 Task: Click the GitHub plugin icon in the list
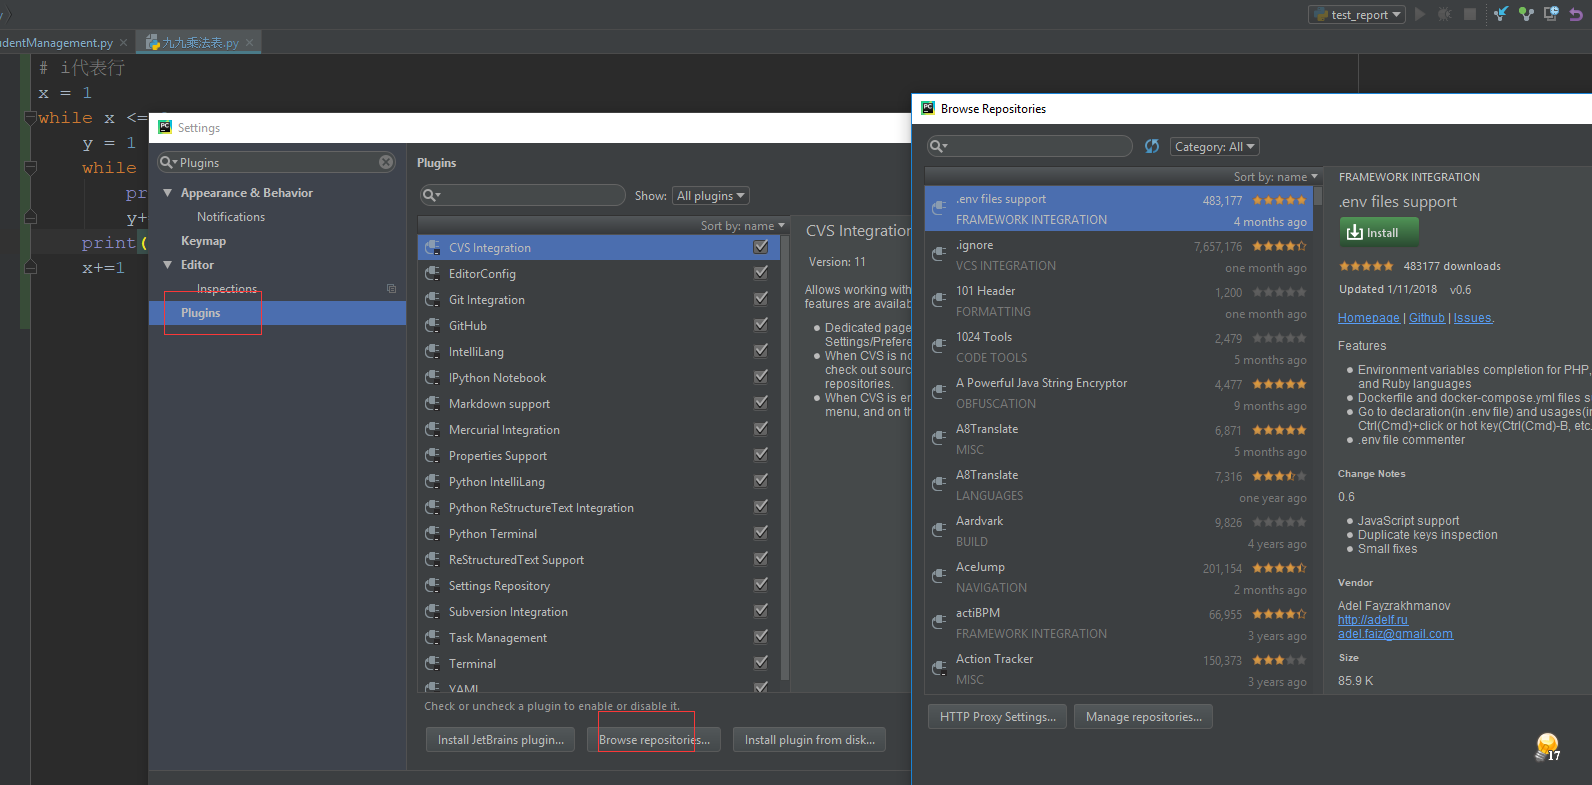click(432, 325)
